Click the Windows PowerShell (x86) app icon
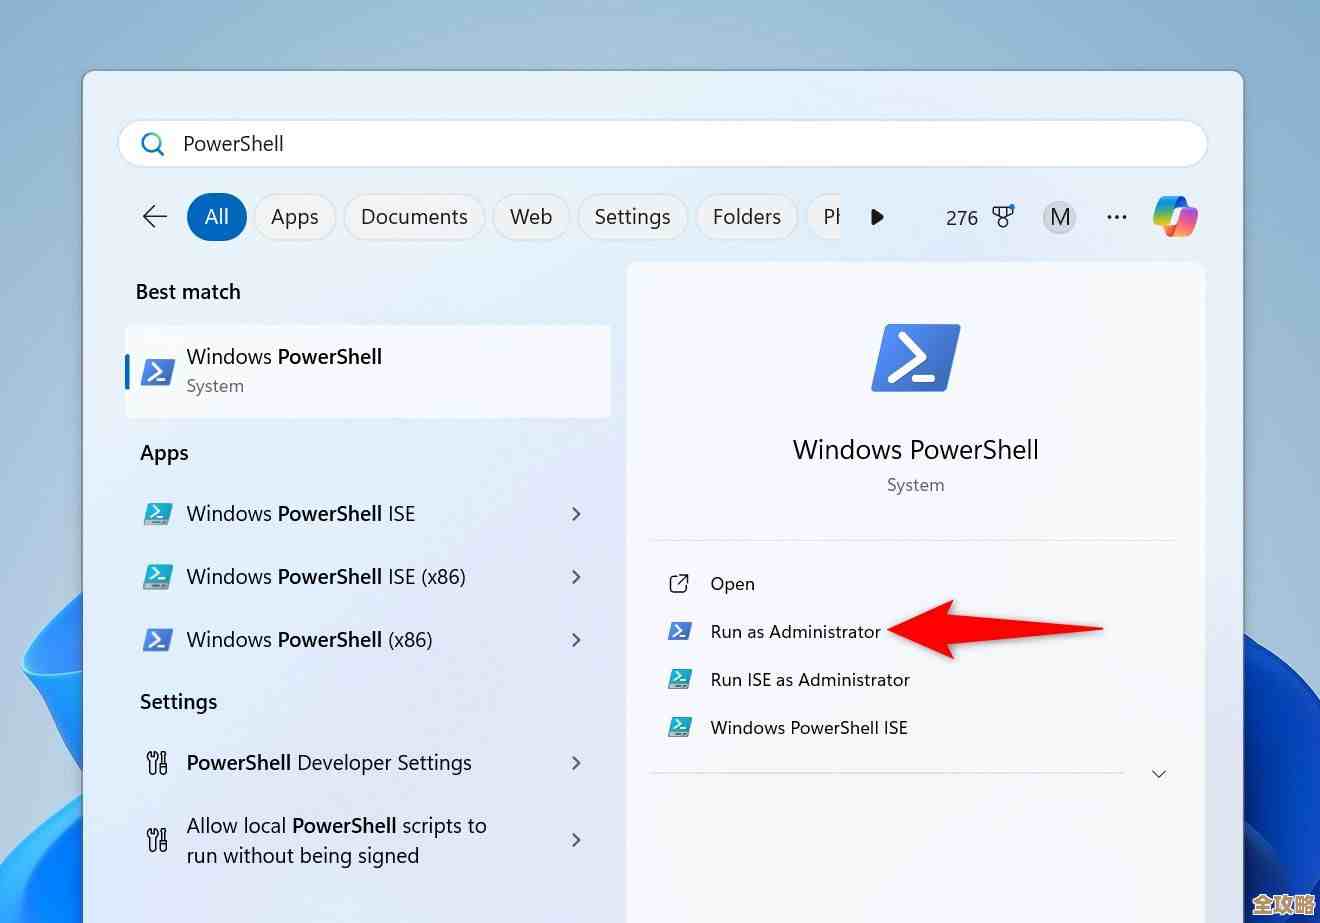 click(x=157, y=640)
